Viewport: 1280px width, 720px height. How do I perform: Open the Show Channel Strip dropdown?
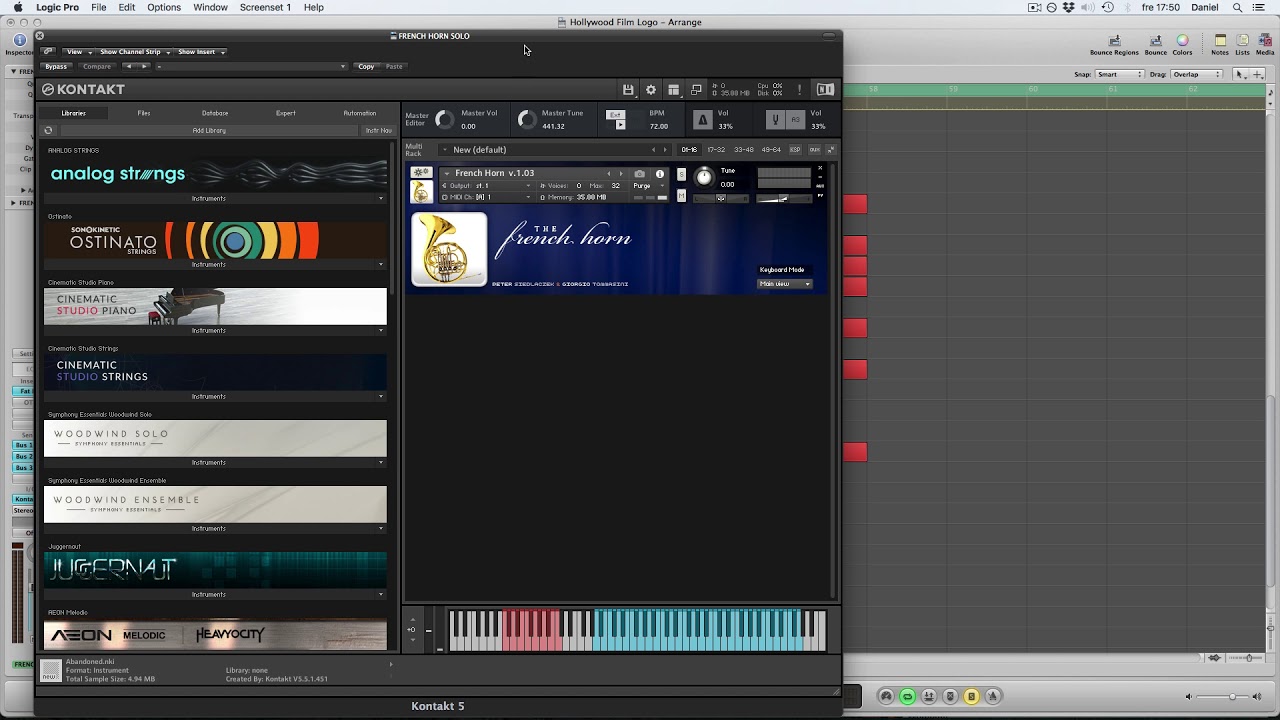[134, 52]
